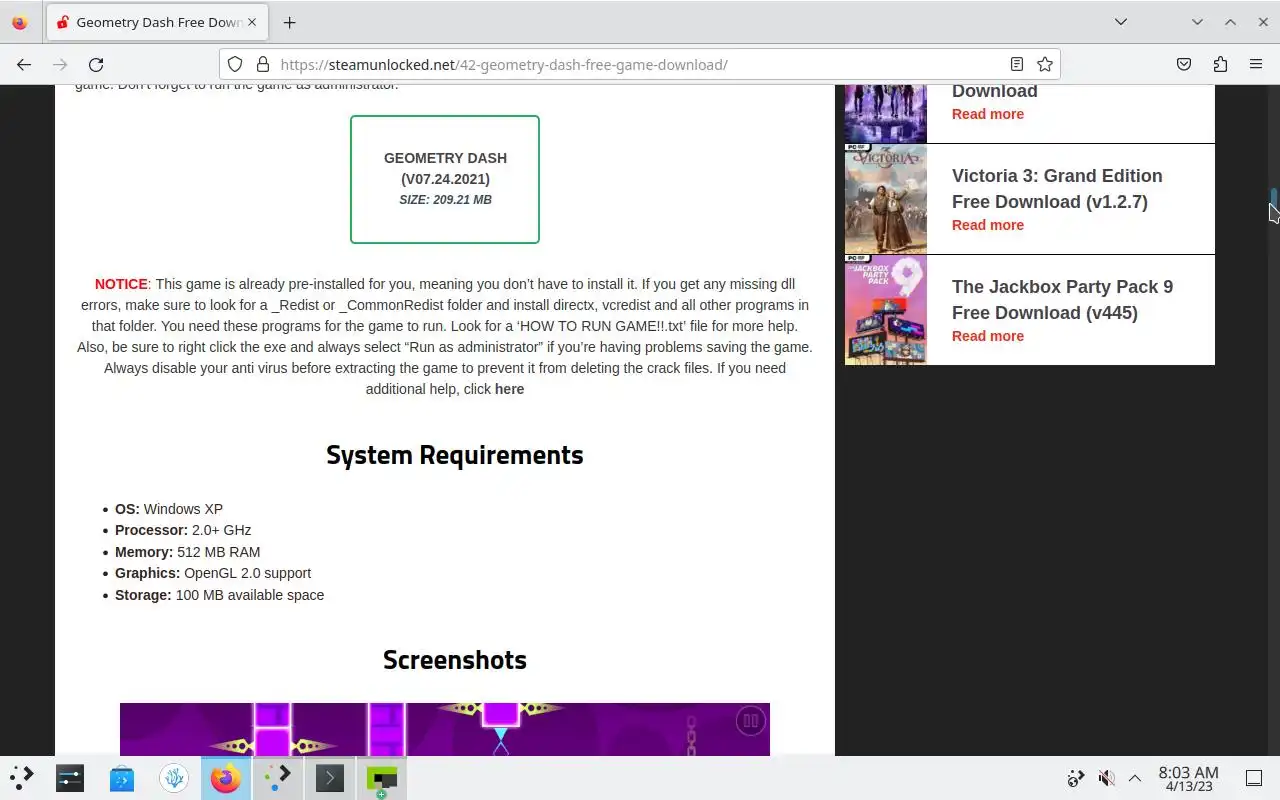The image size is (1280, 800).
Task: Open the taskbar app next to Firefox
Action: pos(278,778)
